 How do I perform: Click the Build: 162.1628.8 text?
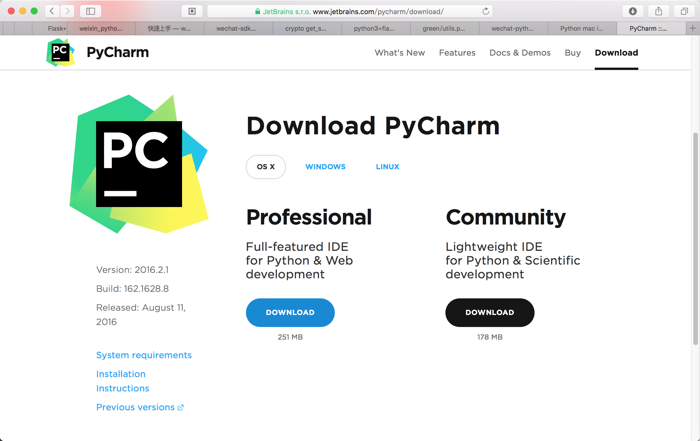tap(133, 289)
